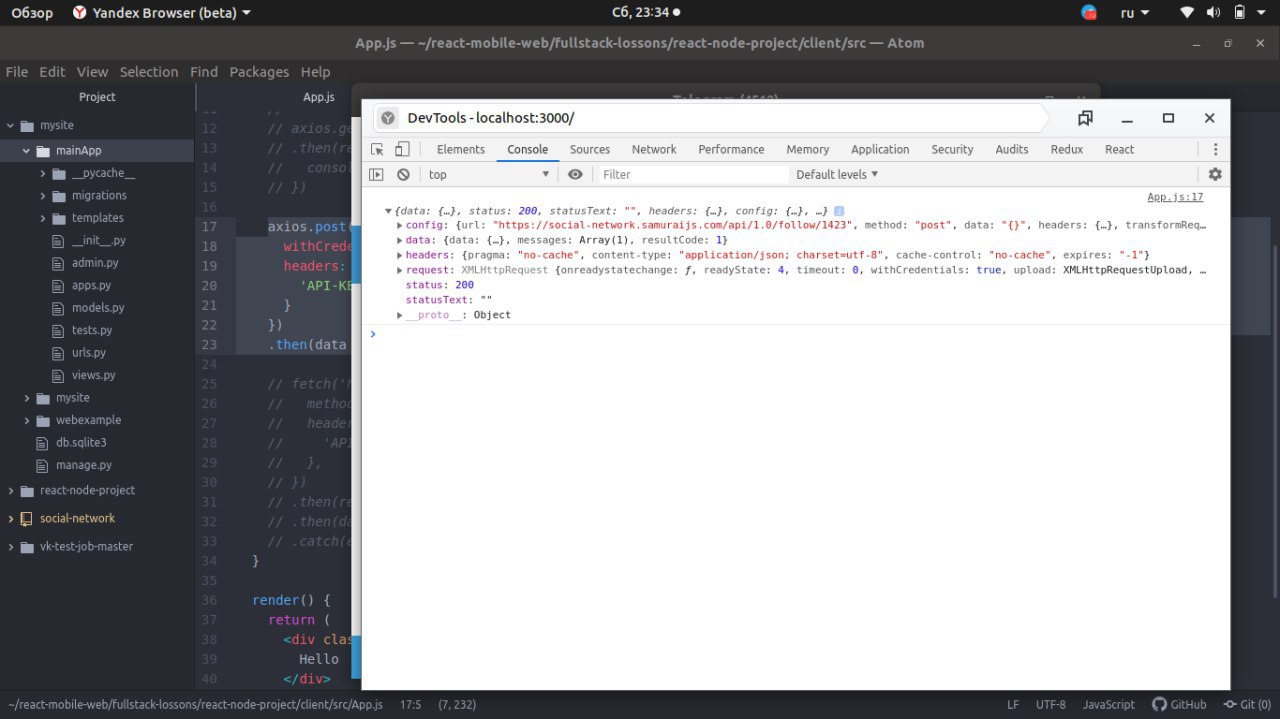Expand the config object in console
The width and height of the screenshot is (1280, 719).
(400, 225)
